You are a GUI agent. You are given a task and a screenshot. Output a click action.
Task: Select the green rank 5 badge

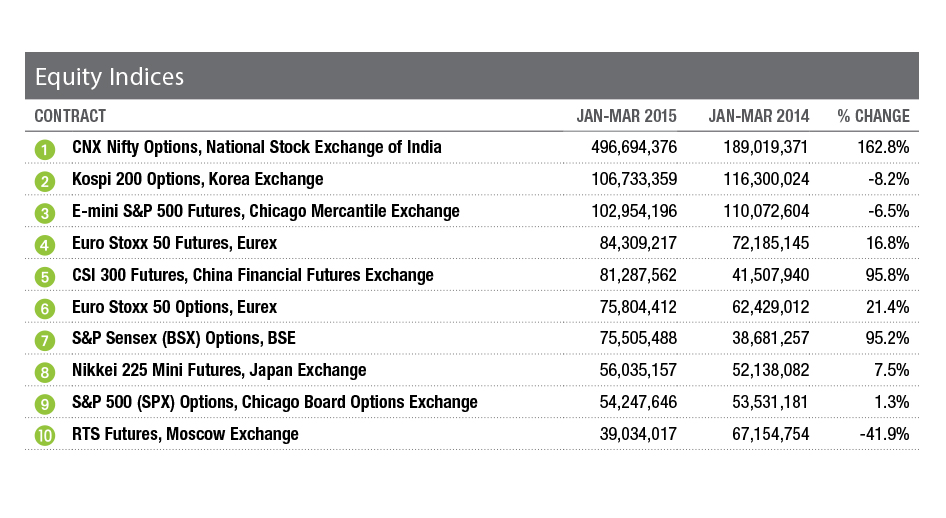pyautogui.click(x=44, y=277)
